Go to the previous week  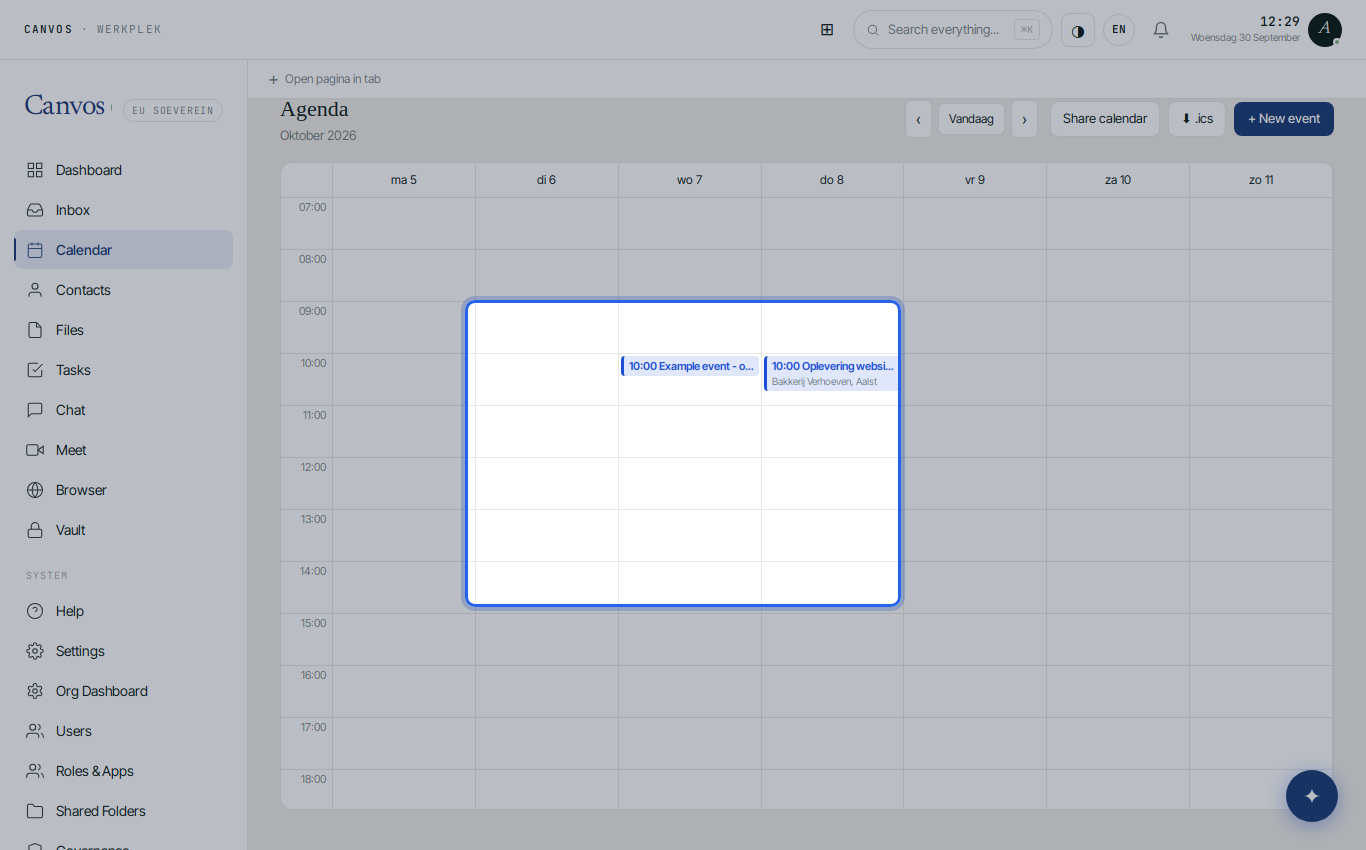tap(918, 119)
